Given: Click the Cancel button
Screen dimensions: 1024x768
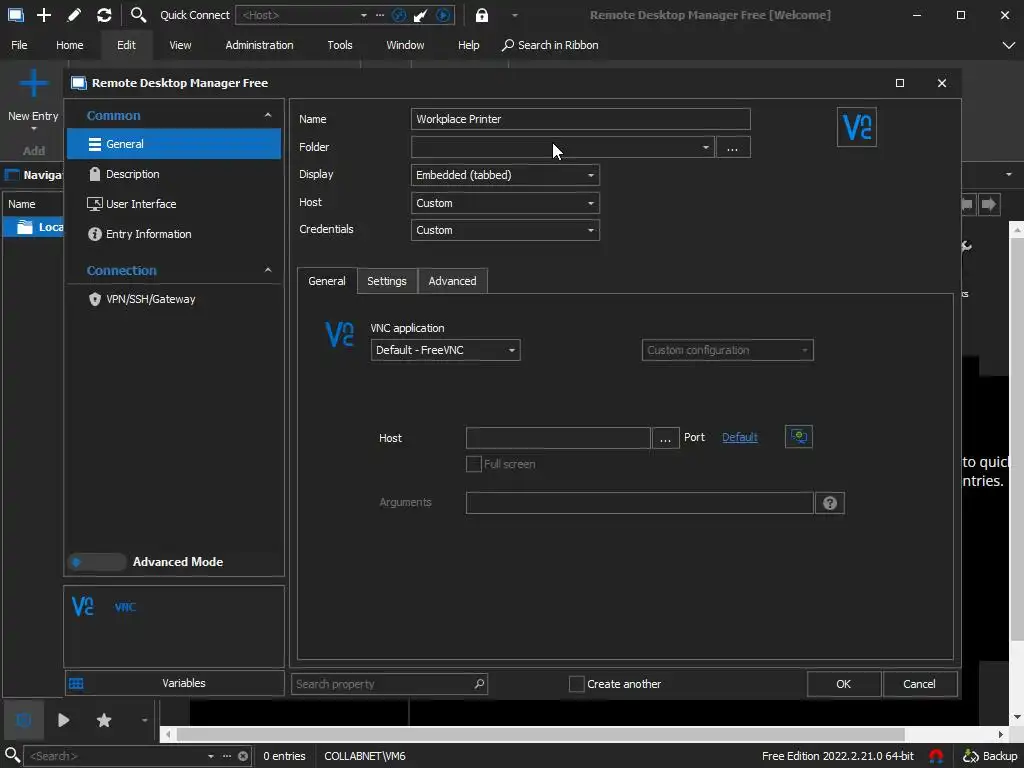Looking at the screenshot, I should coord(919,684).
